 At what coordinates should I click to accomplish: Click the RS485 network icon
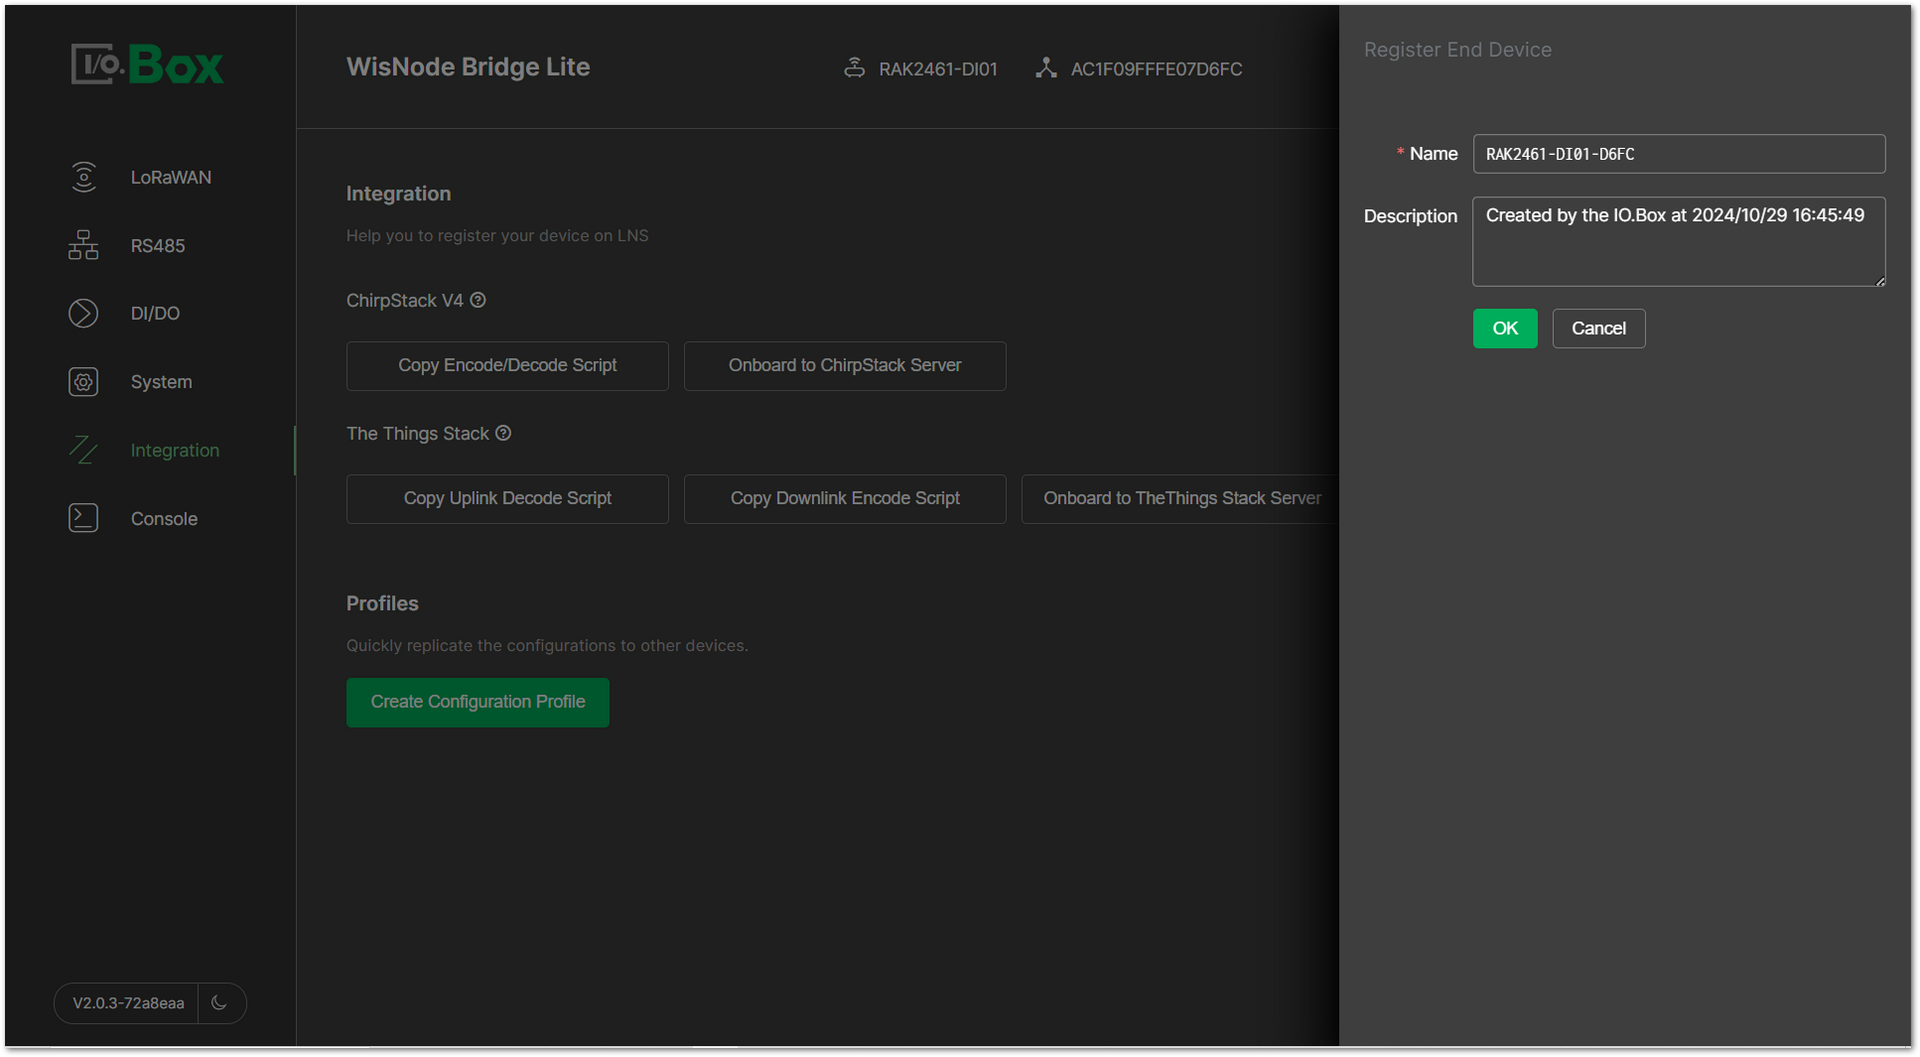pyautogui.click(x=83, y=245)
